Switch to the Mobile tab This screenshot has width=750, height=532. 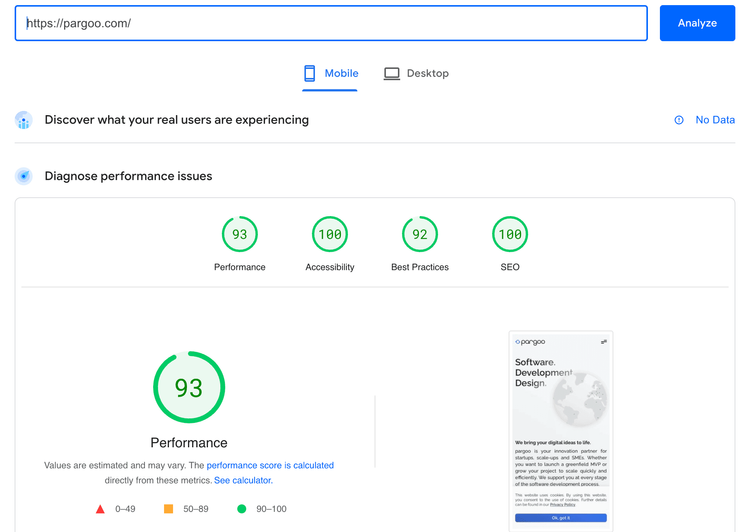coord(330,74)
